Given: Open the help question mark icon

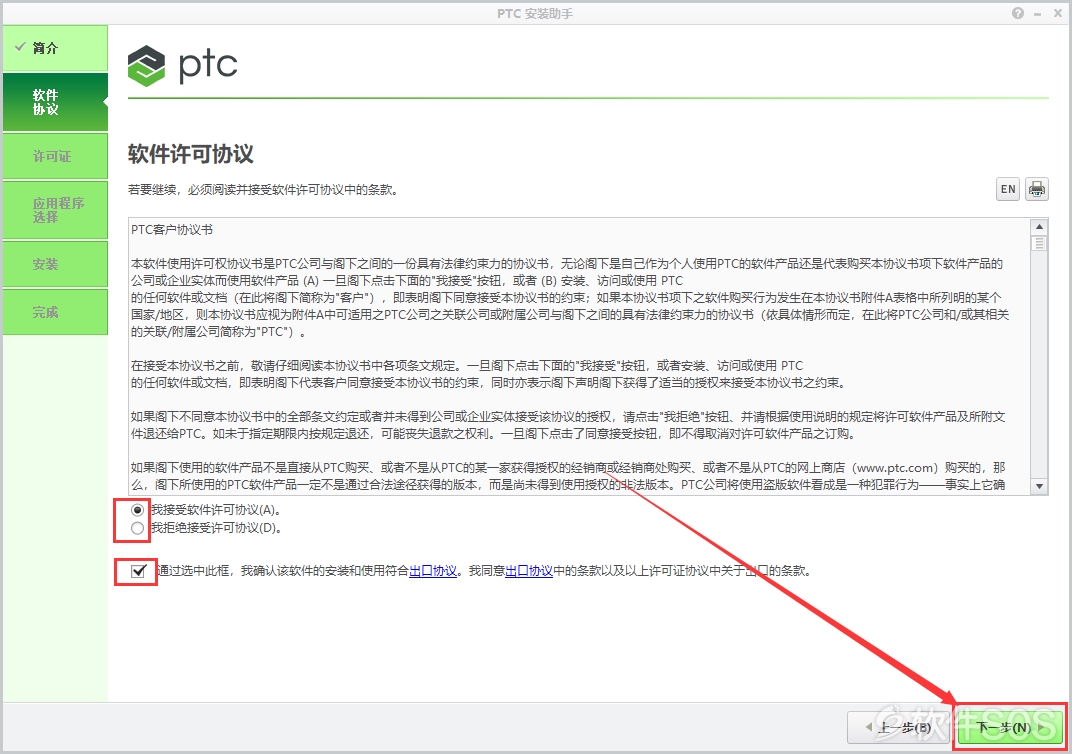Looking at the screenshot, I should pyautogui.click(x=1018, y=14).
